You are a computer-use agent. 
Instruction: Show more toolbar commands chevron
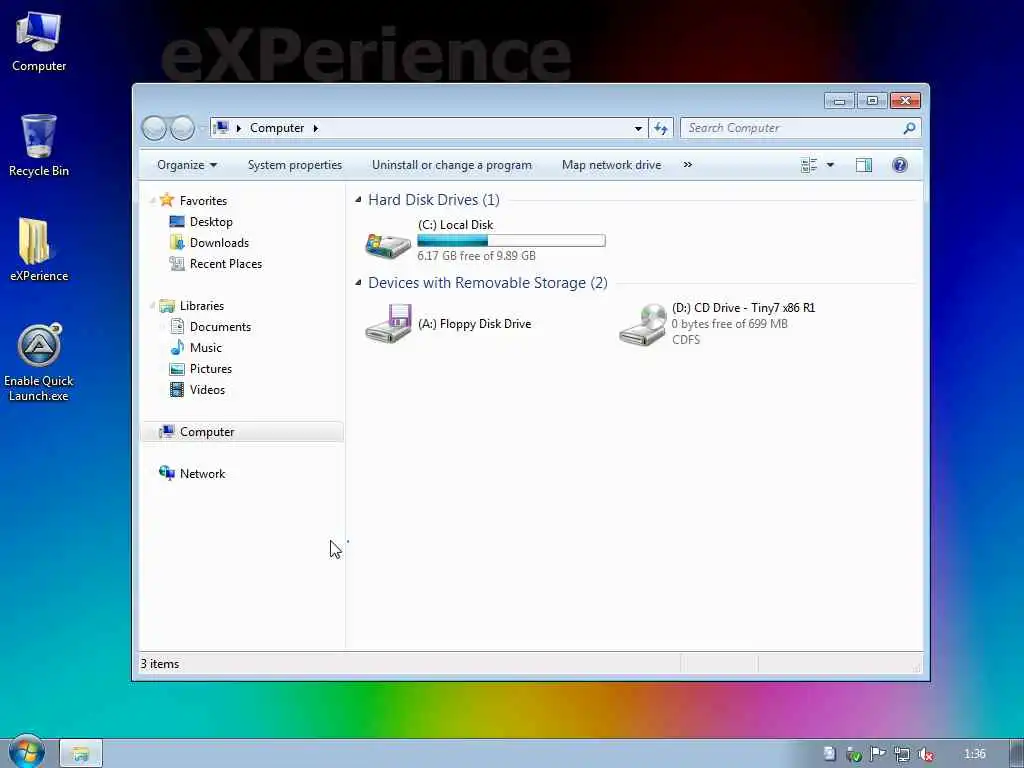687,165
